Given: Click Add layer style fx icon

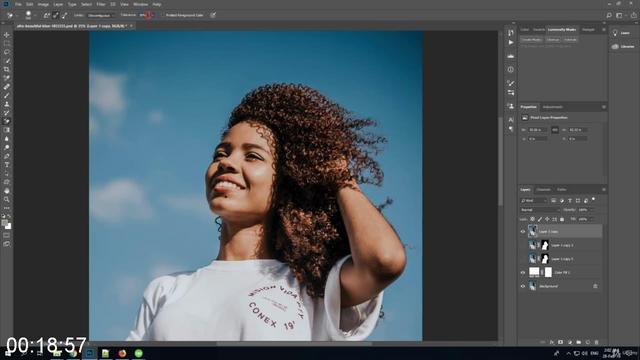Looking at the screenshot, I should click(551, 342).
